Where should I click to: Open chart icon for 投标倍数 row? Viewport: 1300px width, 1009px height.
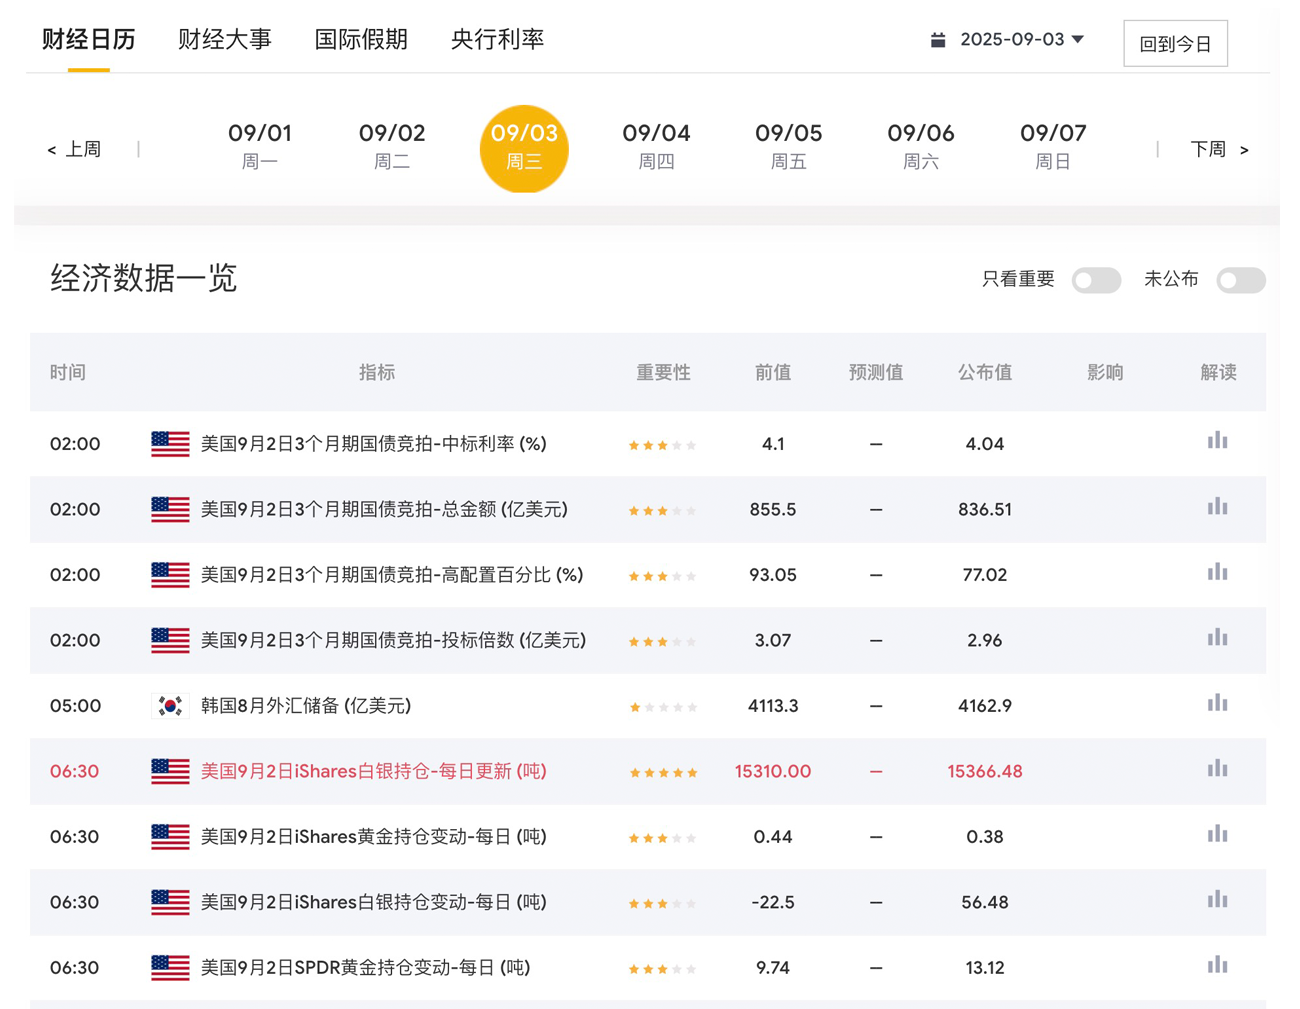(1216, 639)
